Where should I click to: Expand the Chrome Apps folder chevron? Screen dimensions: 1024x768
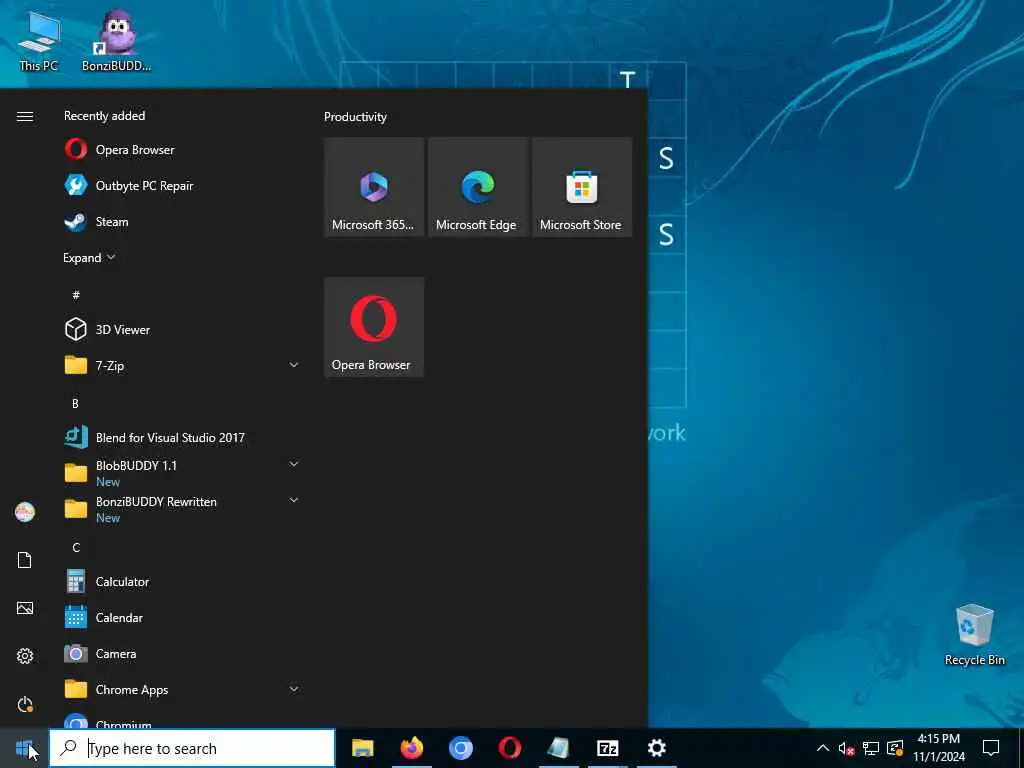pyautogui.click(x=294, y=689)
